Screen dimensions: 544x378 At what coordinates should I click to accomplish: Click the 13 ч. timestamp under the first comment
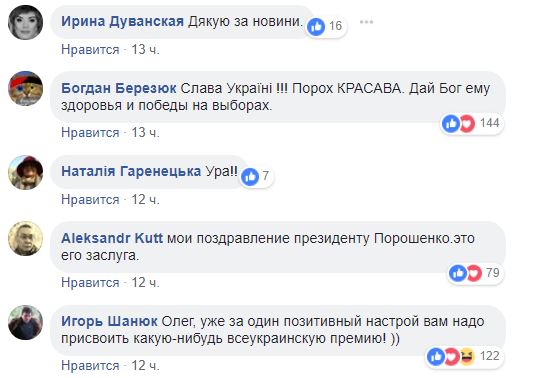145,50
